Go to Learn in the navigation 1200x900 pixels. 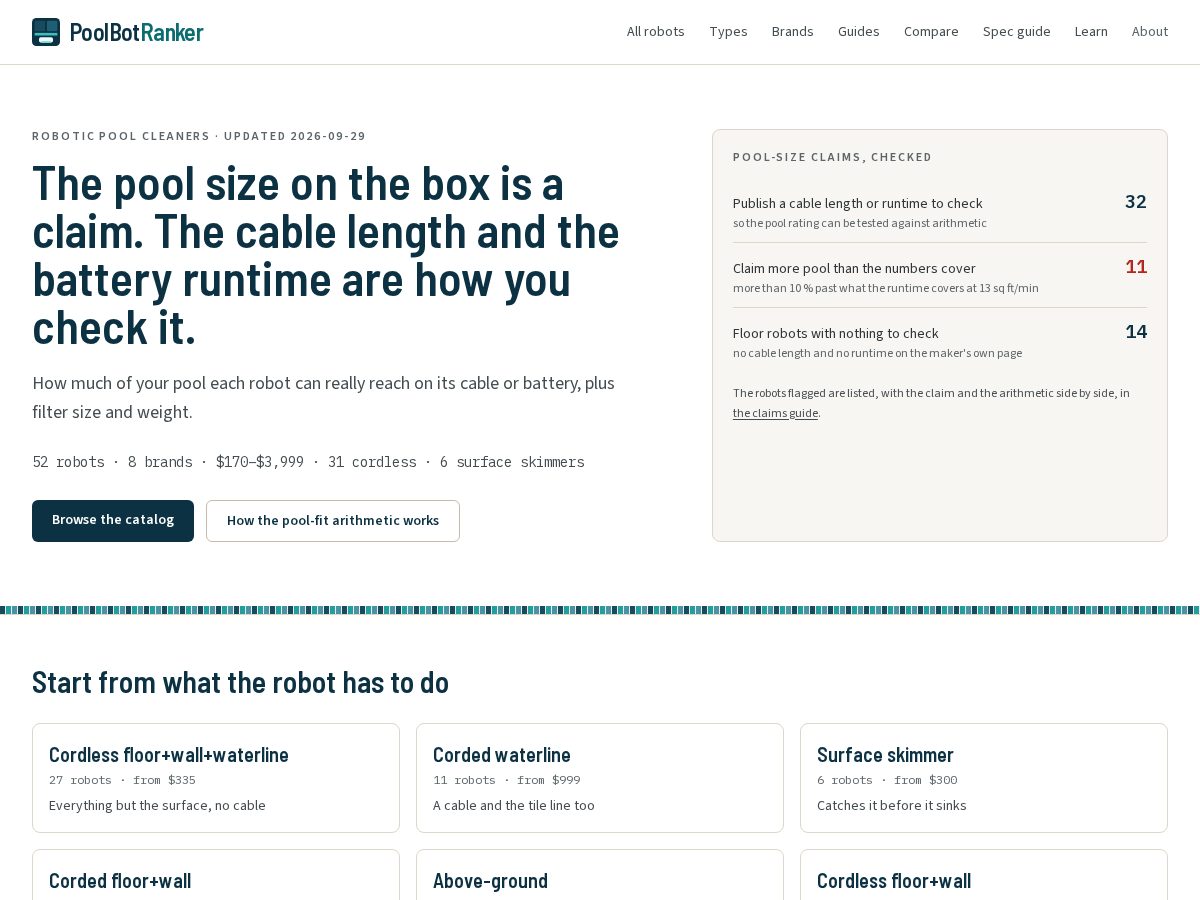(x=1091, y=32)
